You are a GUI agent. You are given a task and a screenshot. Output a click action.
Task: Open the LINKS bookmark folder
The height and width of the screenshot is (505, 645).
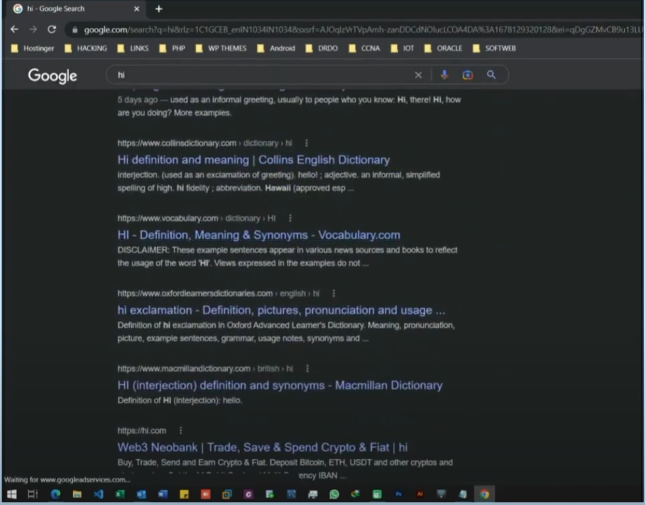133,49
